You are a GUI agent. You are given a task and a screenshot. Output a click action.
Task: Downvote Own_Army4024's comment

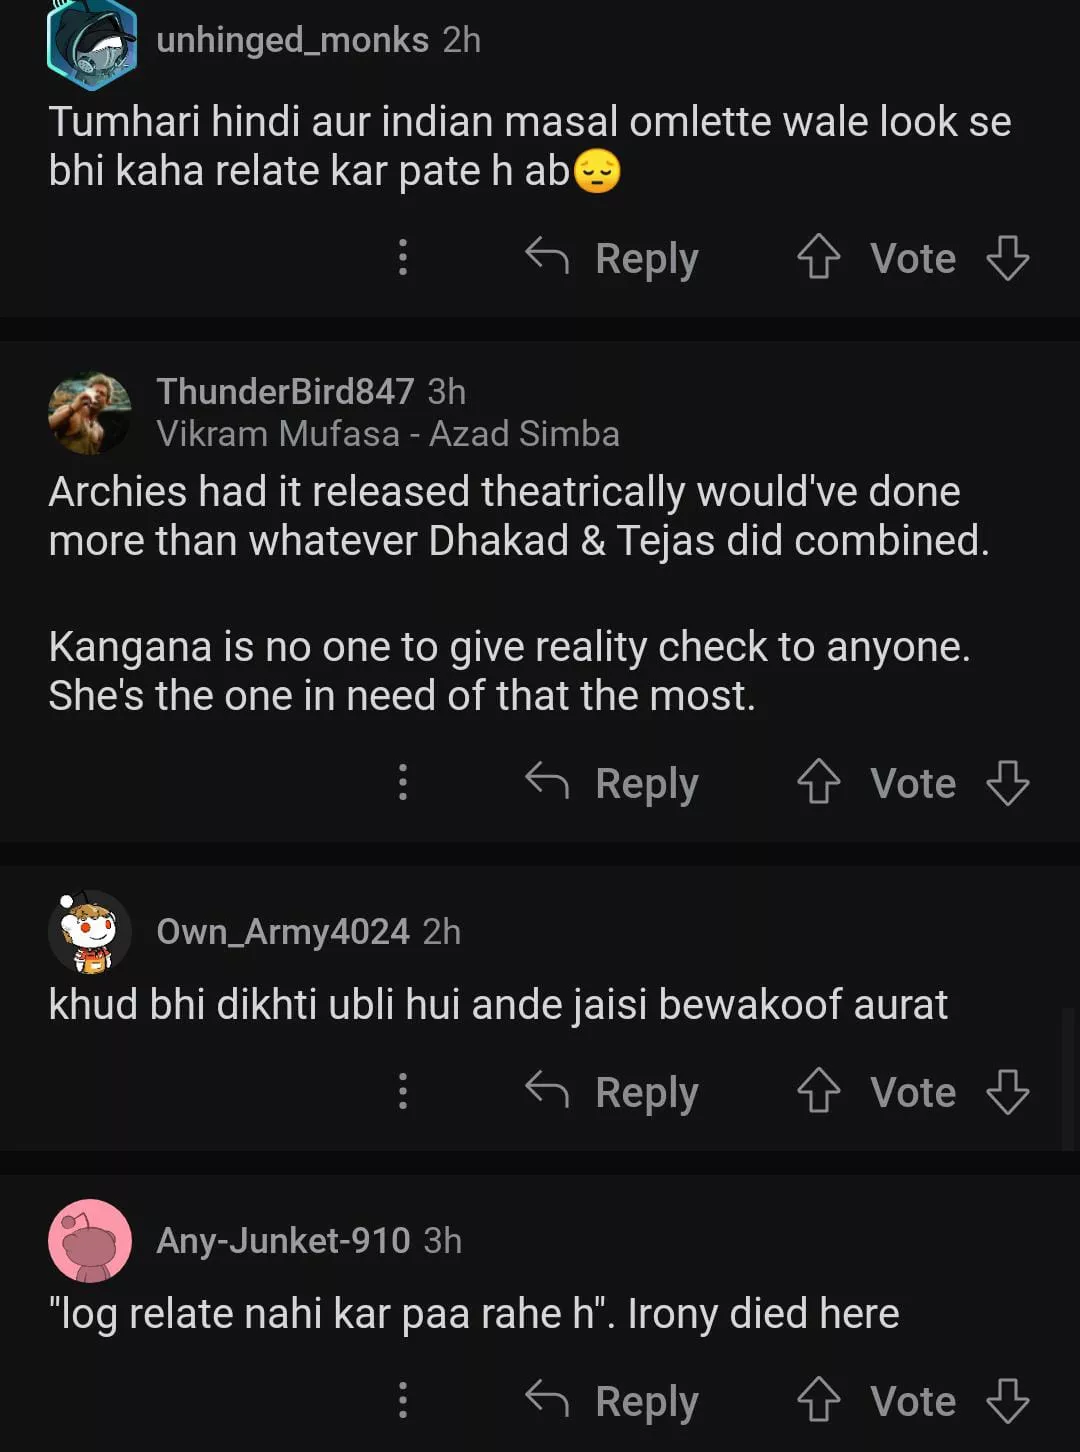click(1007, 1091)
